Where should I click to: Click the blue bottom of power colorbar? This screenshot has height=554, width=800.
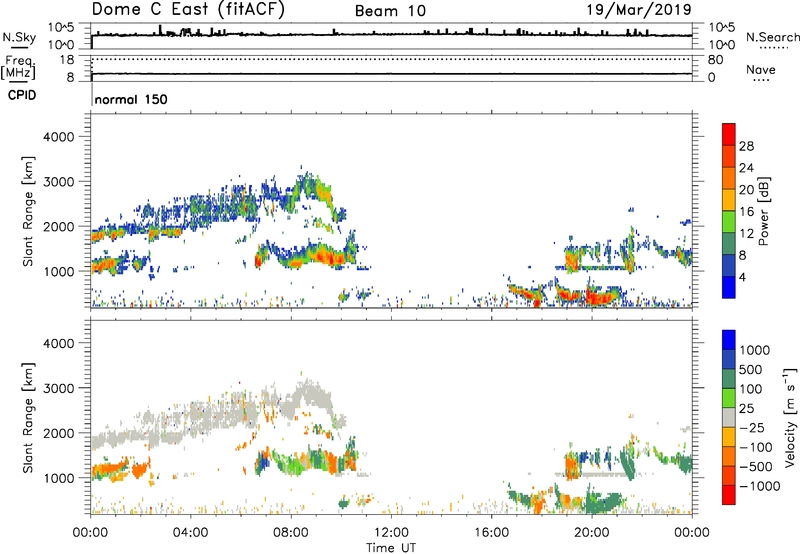tap(729, 287)
